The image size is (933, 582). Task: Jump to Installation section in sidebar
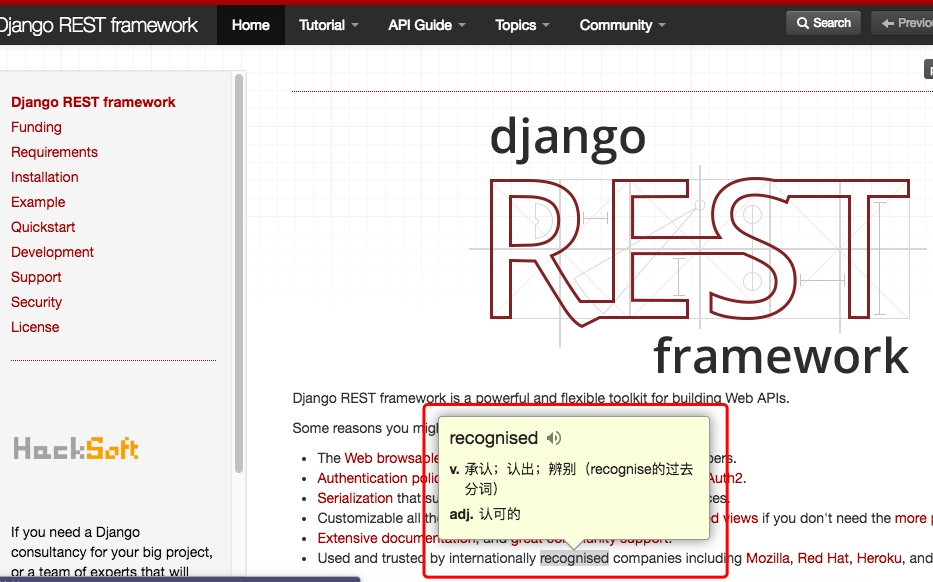click(x=45, y=177)
